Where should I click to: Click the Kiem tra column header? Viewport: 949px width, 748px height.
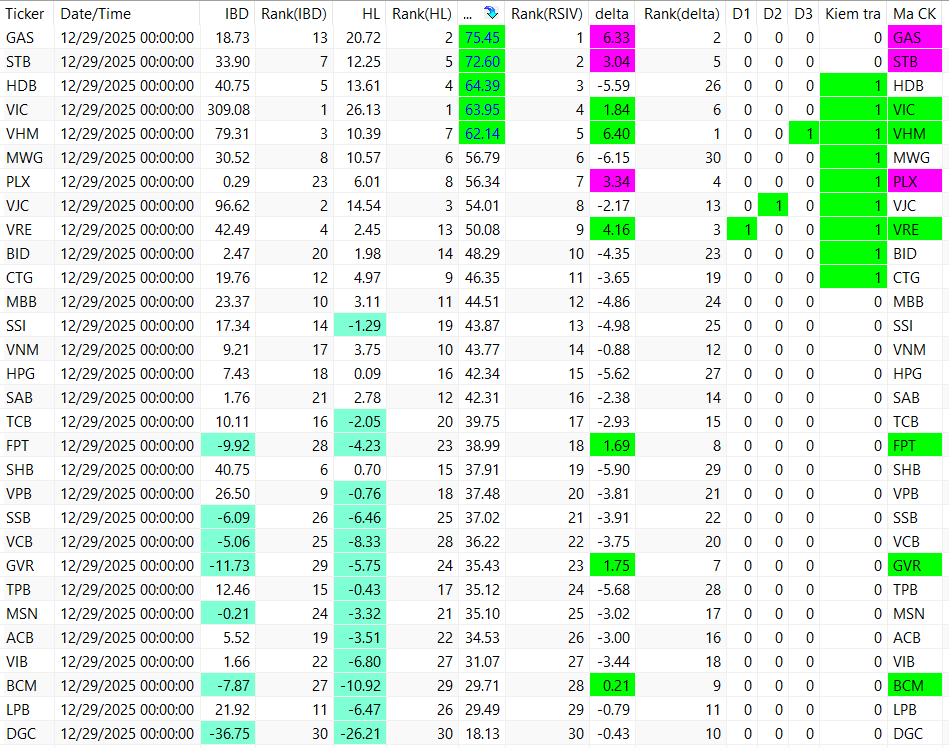point(853,13)
